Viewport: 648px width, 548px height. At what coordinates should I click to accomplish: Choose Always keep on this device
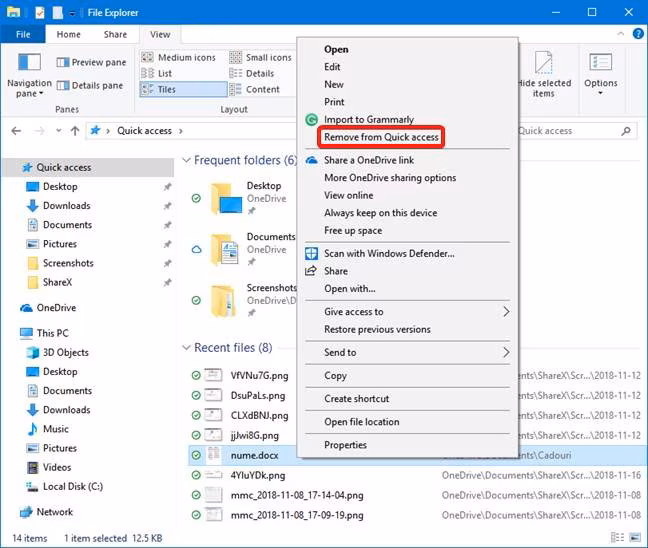[407, 213]
